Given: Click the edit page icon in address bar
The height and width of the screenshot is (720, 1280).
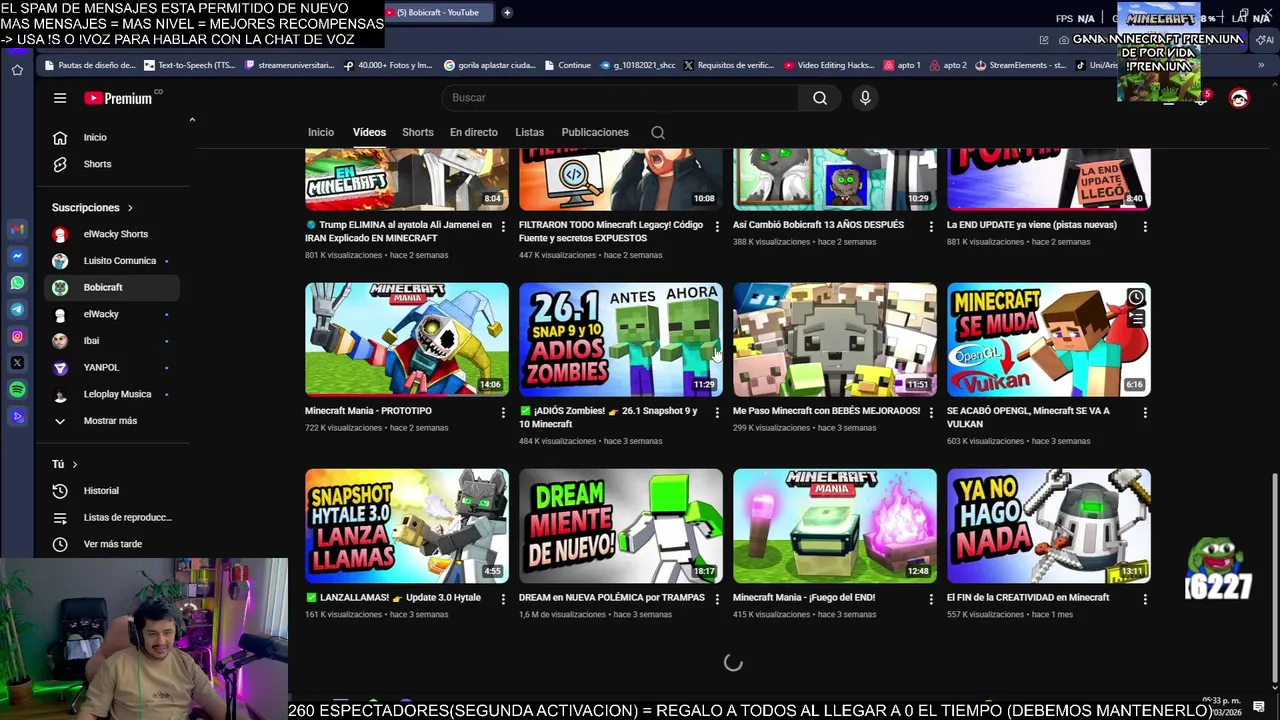Looking at the screenshot, I should [x=1044, y=40].
